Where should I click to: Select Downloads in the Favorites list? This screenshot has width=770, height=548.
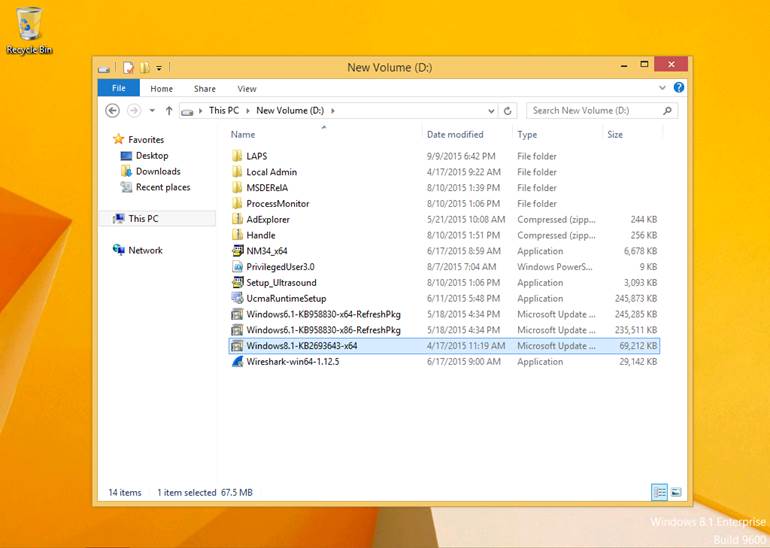tap(158, 172)
